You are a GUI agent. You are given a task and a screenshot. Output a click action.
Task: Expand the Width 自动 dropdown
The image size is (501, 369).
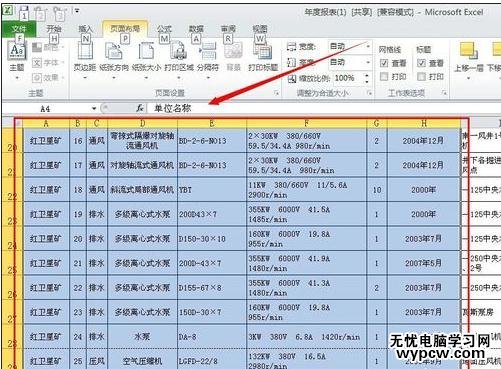368,47
